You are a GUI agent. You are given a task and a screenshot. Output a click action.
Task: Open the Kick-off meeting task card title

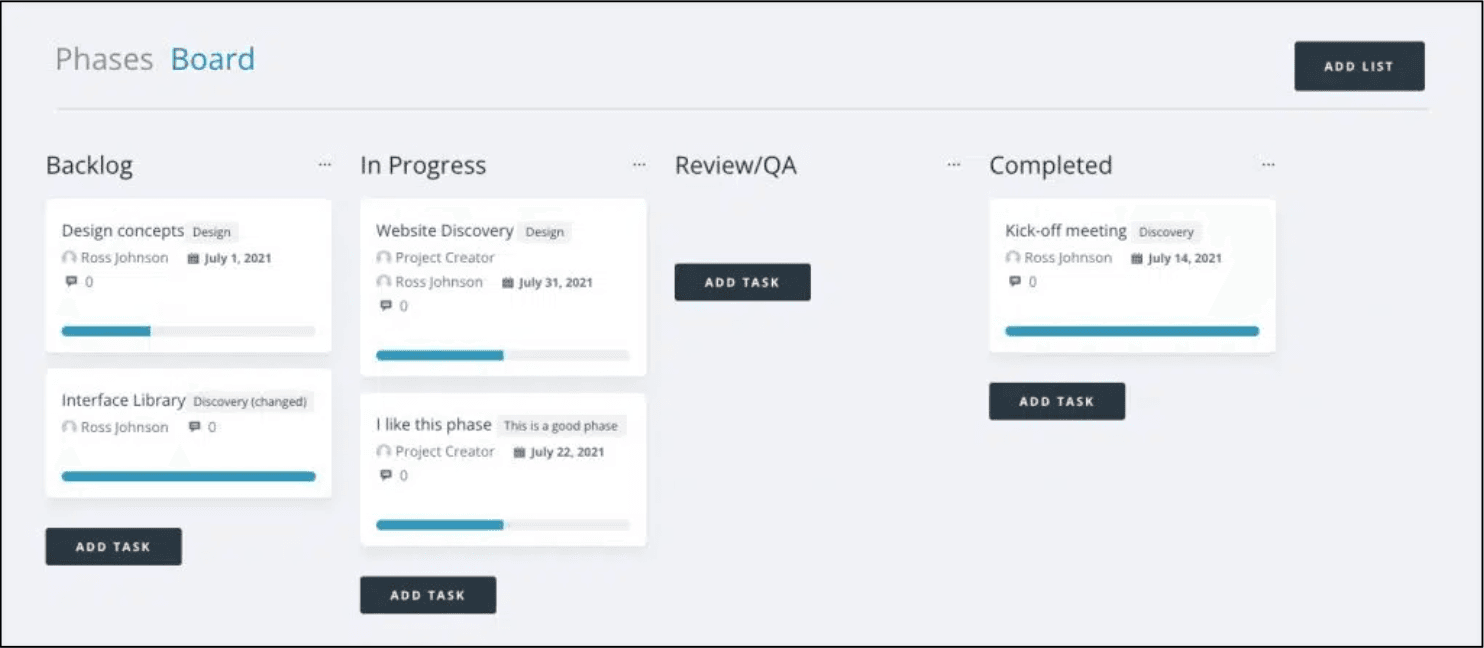[x=1066, y=231]
